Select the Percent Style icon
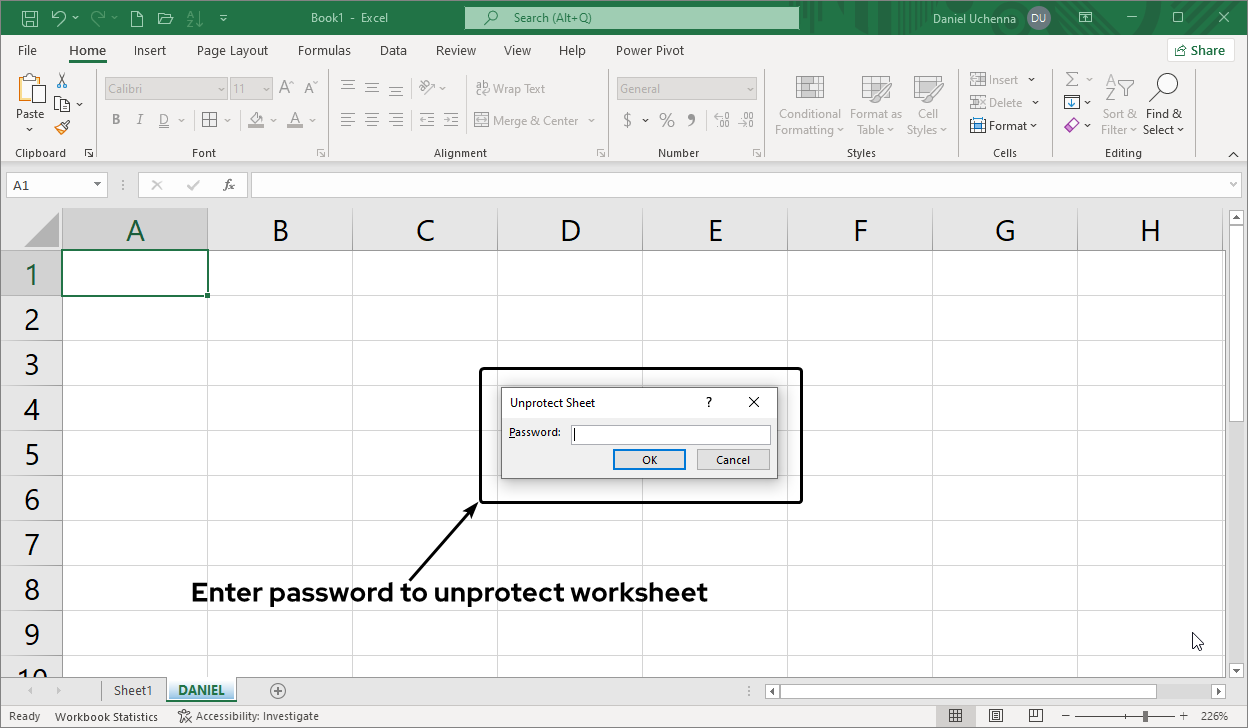Image resolution: width=1248 pixels, height=728 pixels. (x=666, y=119)
